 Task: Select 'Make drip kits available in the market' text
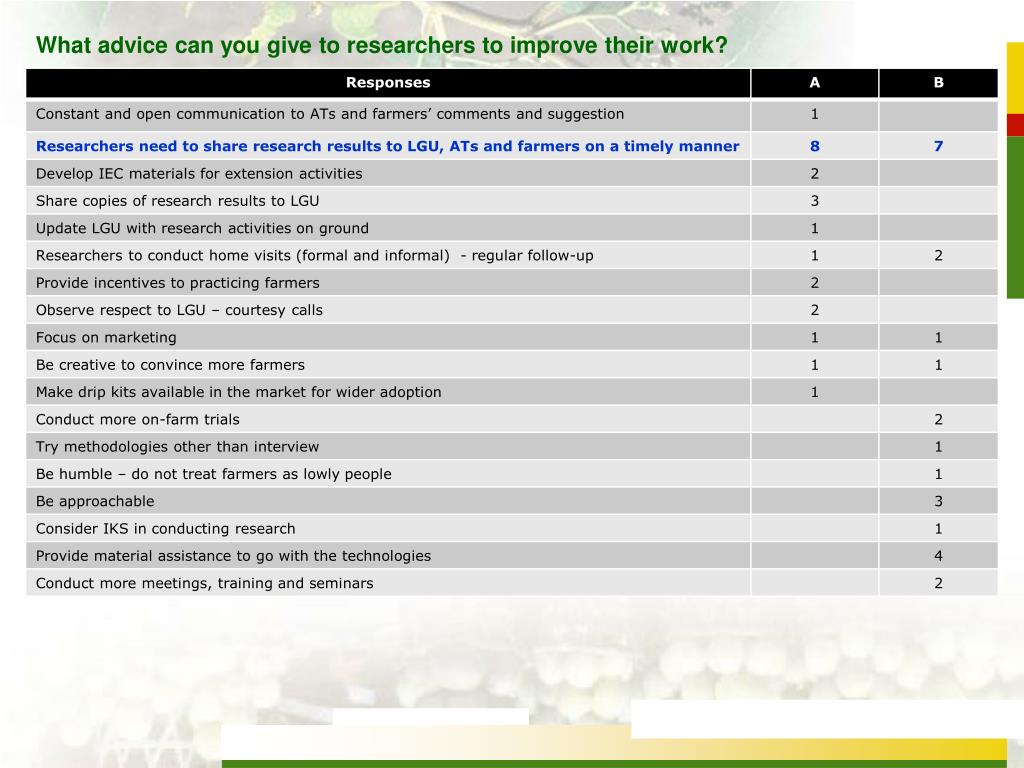(x=238, y=392)
